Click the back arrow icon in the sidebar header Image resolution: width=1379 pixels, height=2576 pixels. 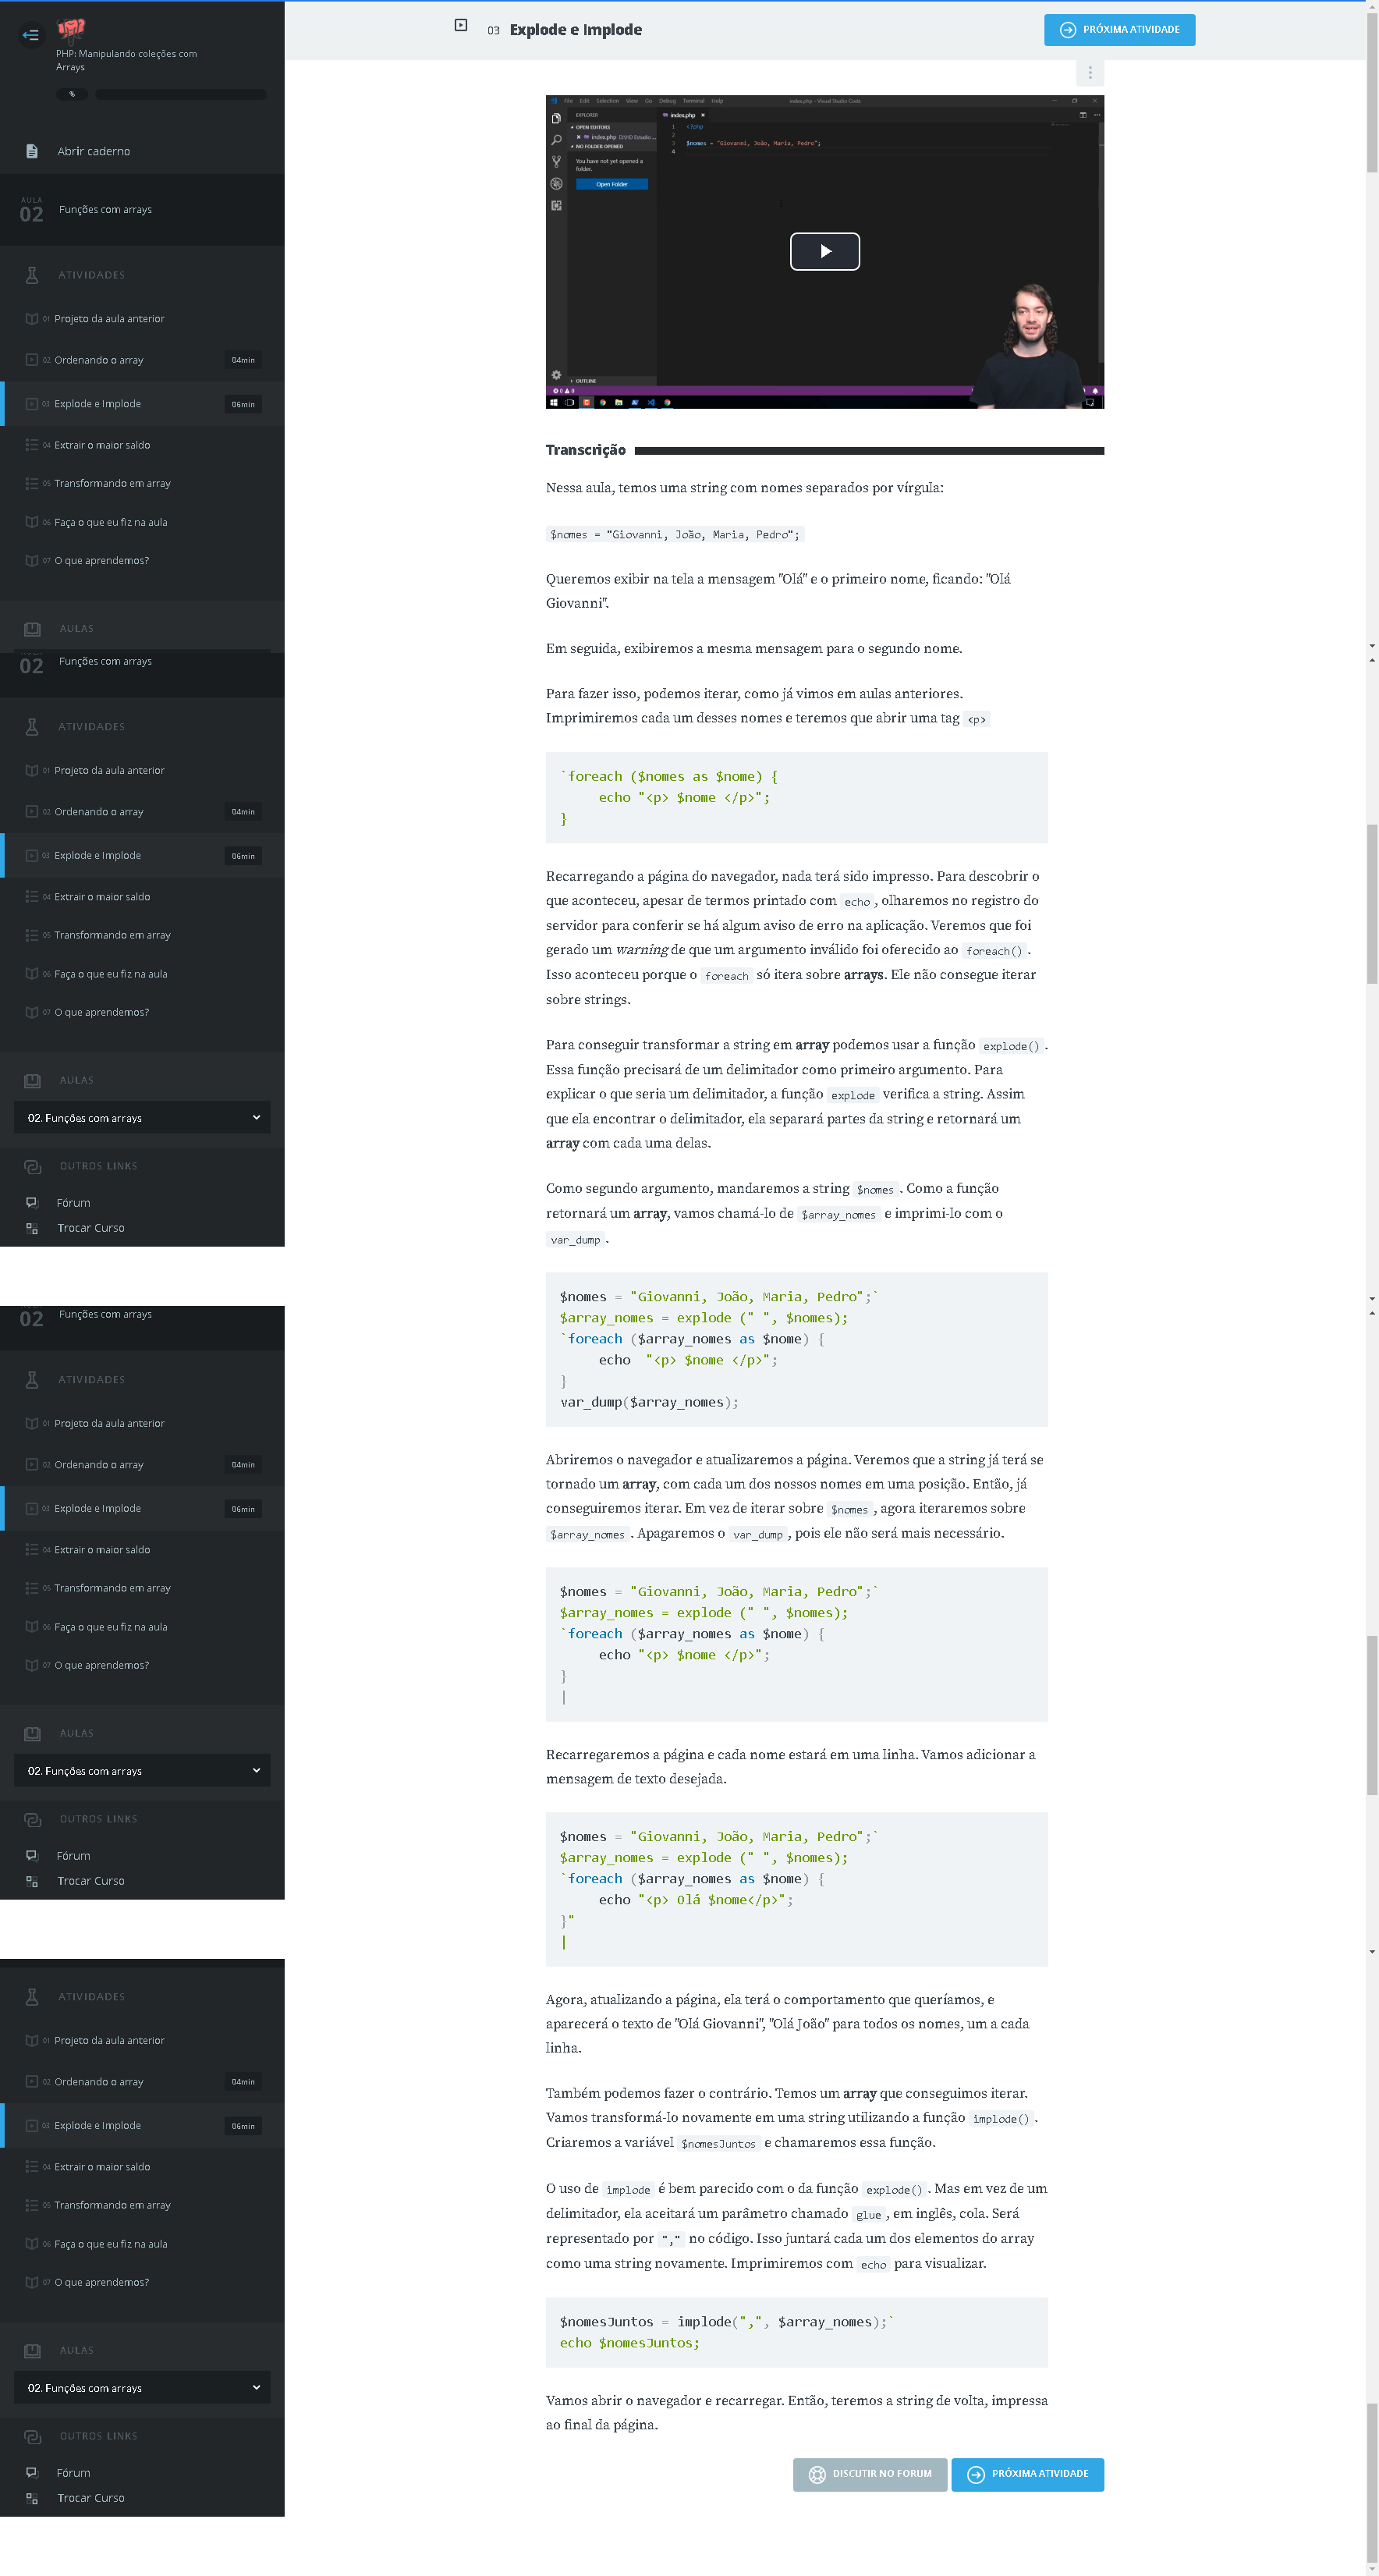pos(31,35)
